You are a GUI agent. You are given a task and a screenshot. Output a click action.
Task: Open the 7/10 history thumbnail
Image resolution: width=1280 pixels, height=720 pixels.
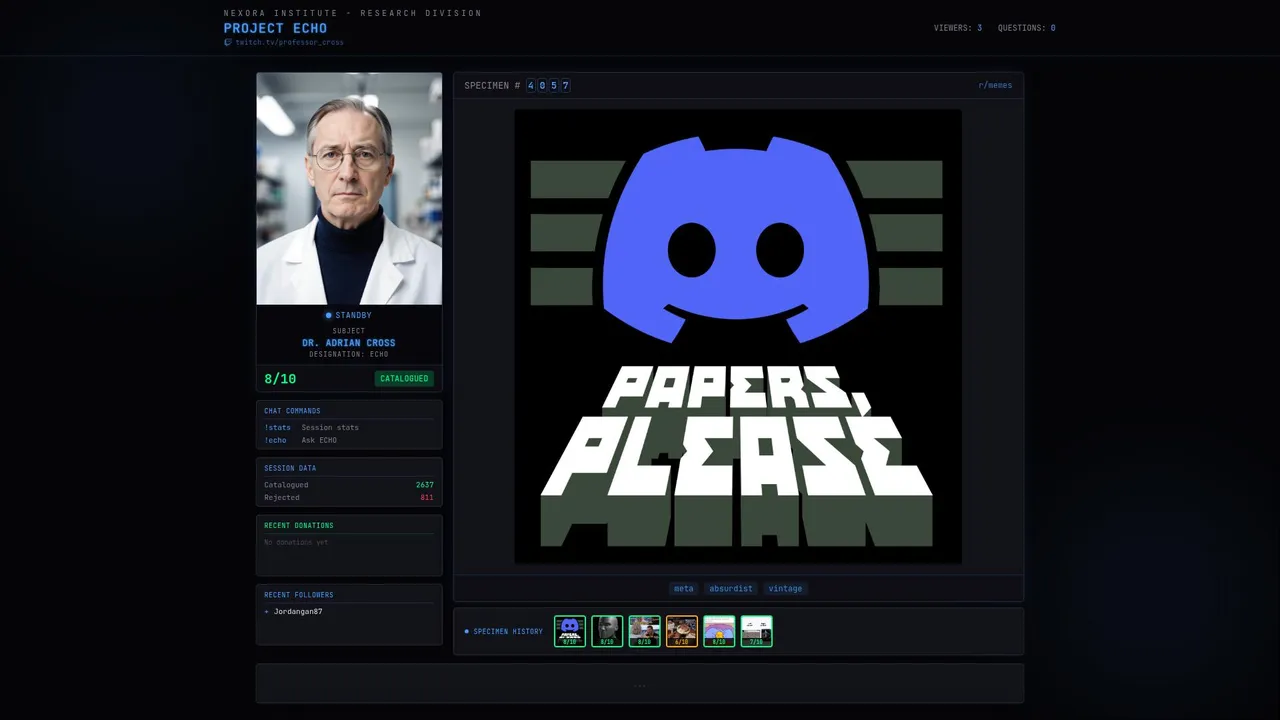[757, 631]
